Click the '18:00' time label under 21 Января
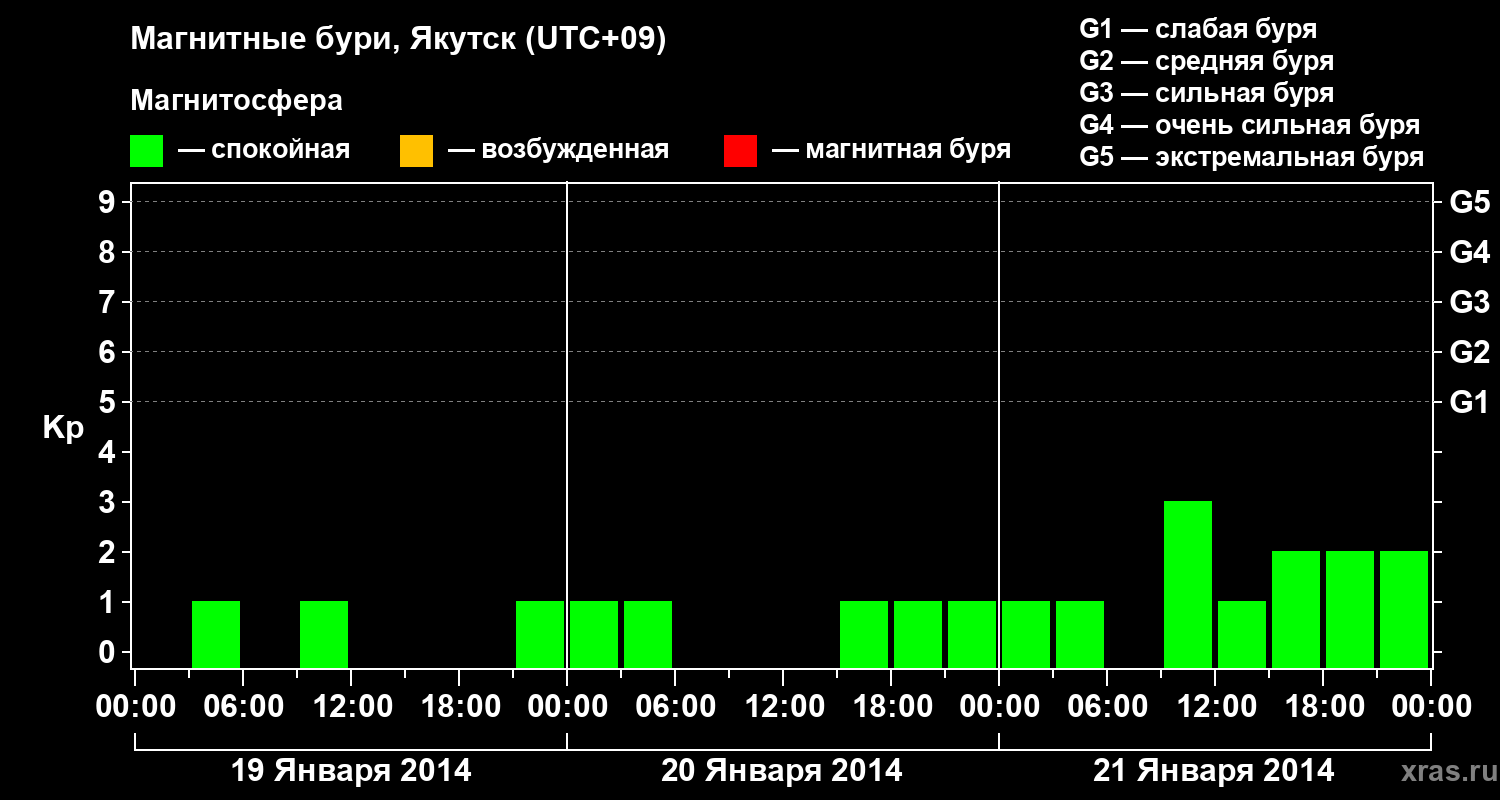 pyautogui.click(x=1323, y=707)
